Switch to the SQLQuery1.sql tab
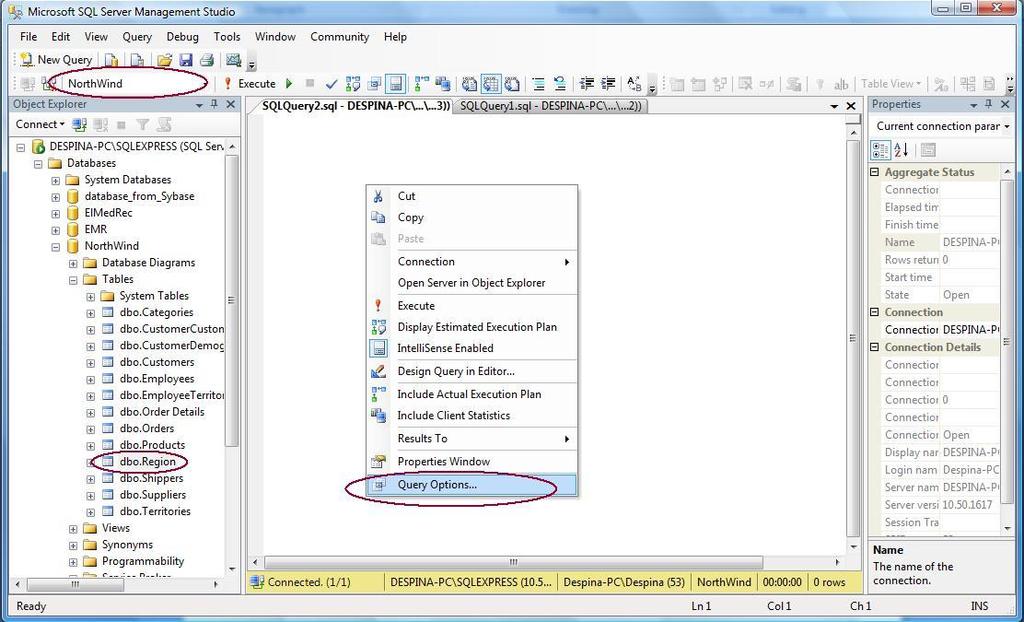This screenshot has width=1024, height=622. pos(549,106)
